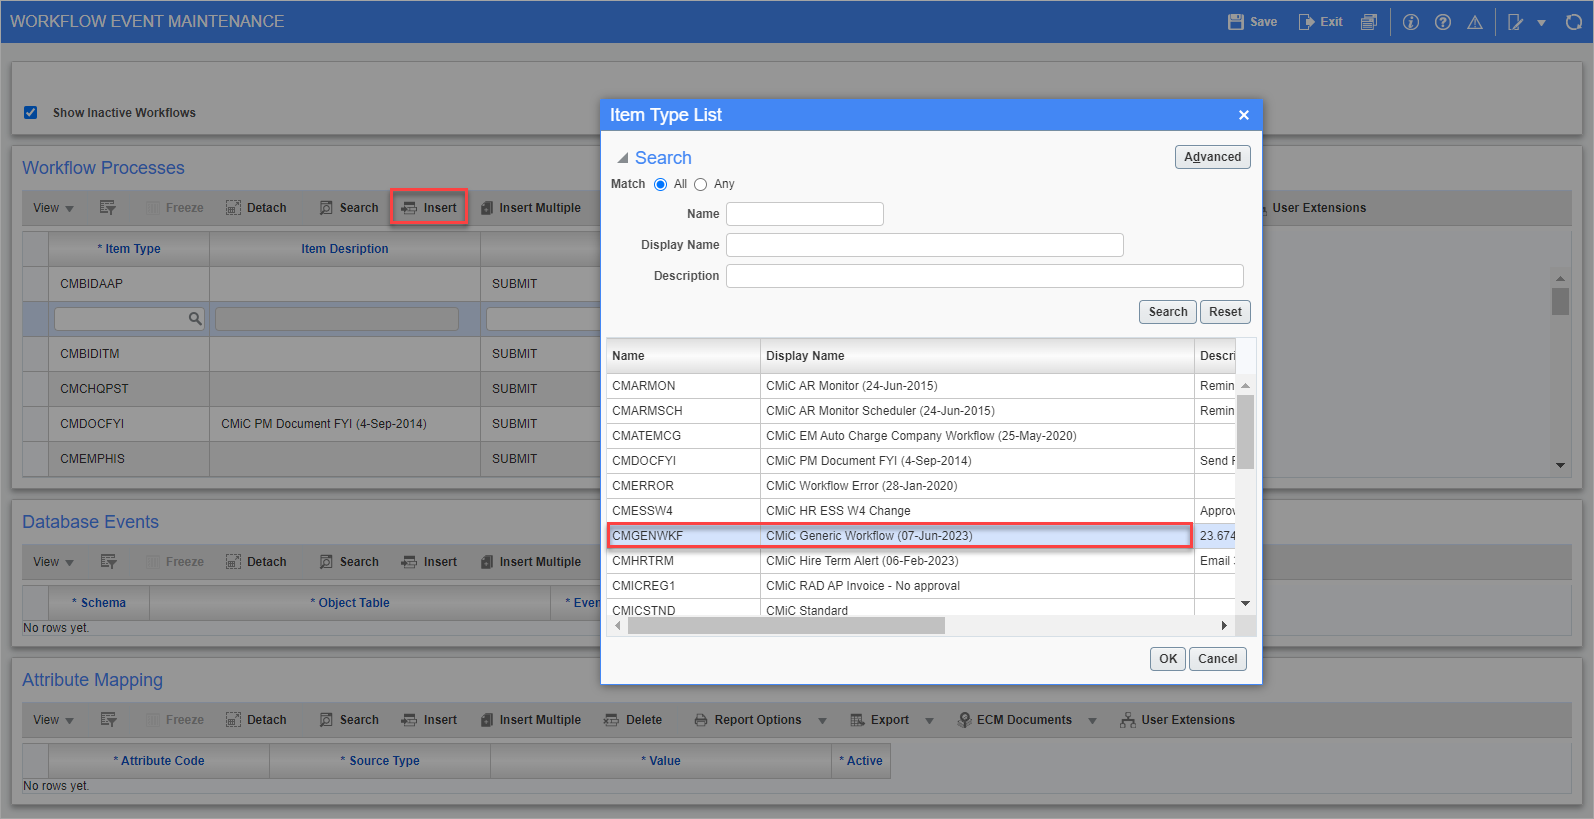Click Export in Attribute Mapping toolbar
1594x819 pixels.
point(879,720)
